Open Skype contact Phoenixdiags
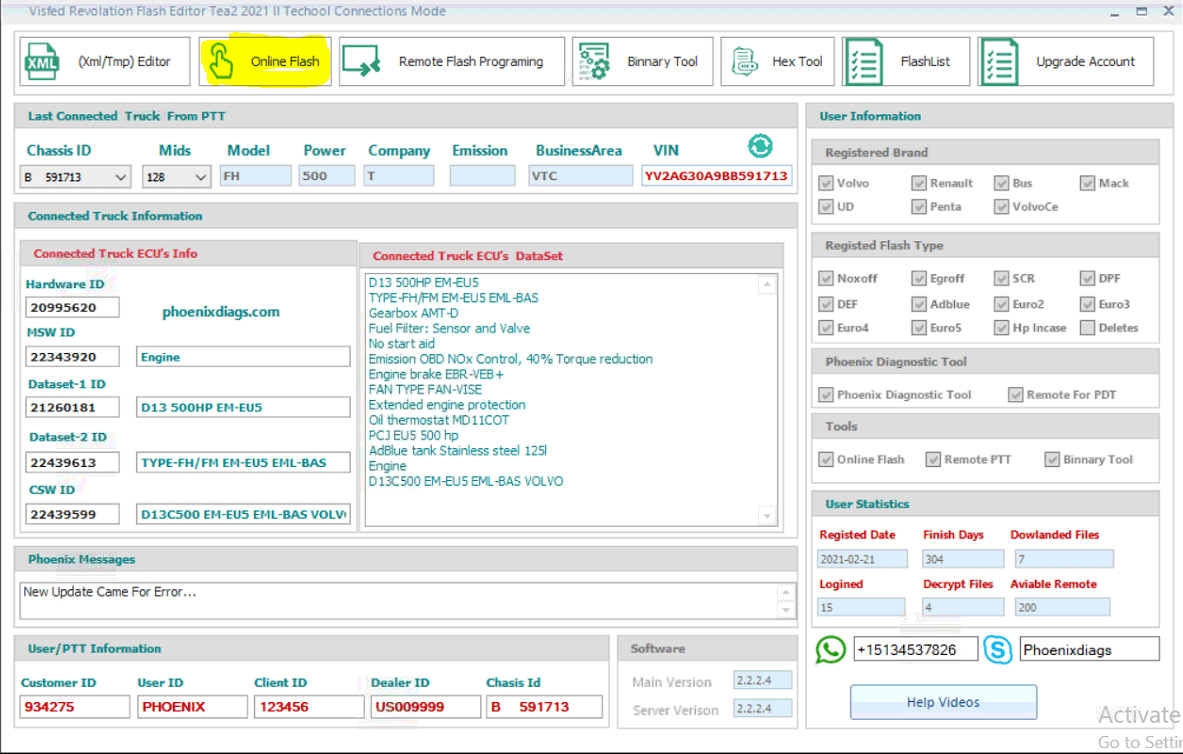This screenshot has width=1183, height=754. 998,649
